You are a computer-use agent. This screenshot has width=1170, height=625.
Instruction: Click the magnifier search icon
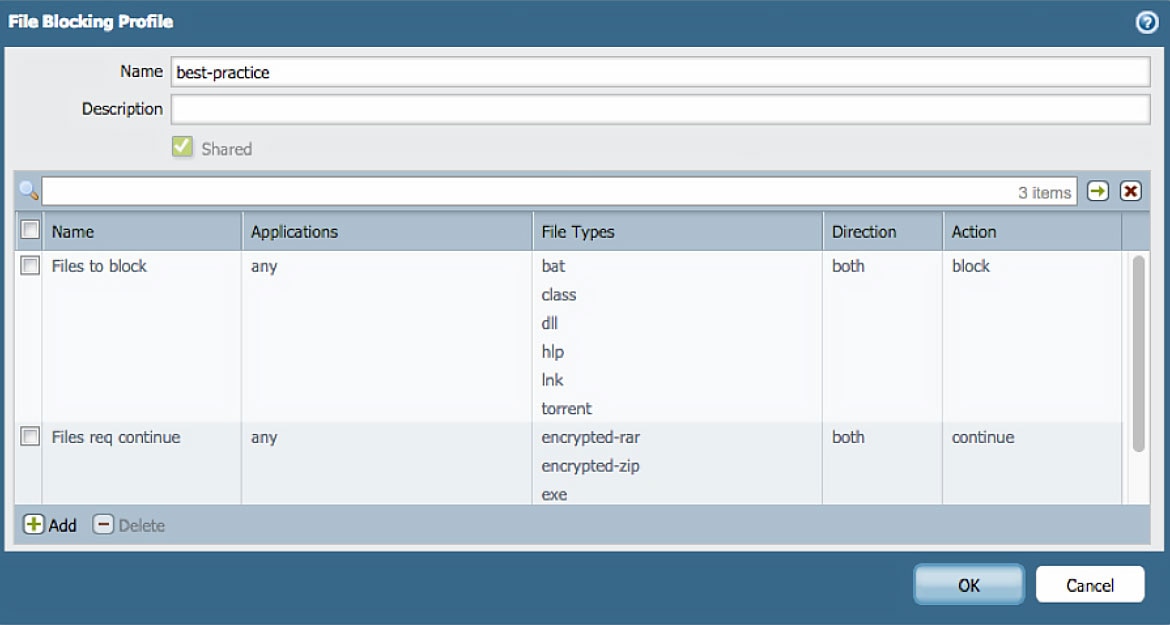[28, 191]
